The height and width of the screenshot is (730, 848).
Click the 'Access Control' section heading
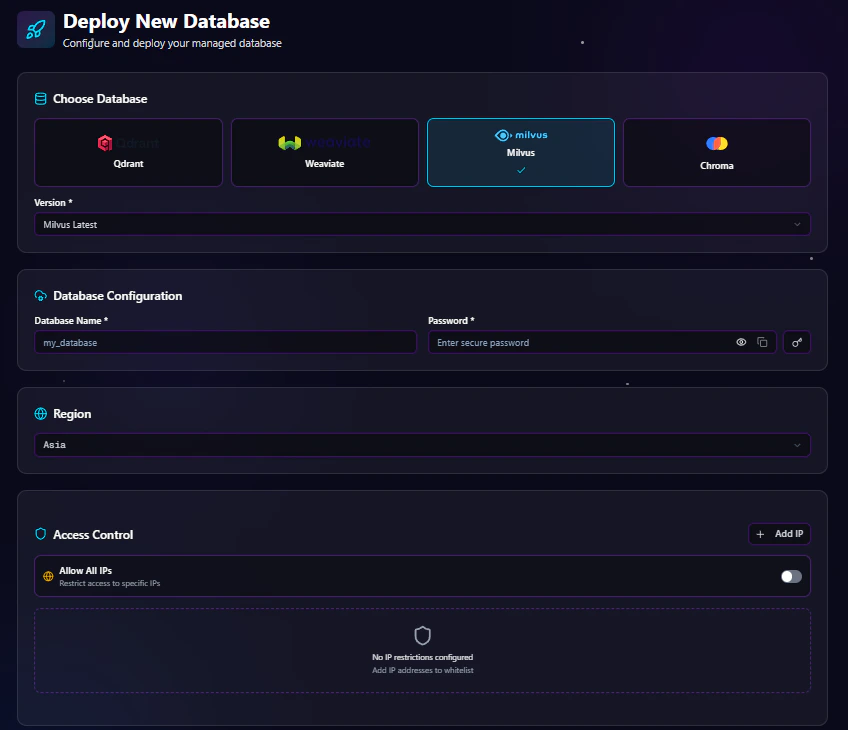(x=93, y=534)
